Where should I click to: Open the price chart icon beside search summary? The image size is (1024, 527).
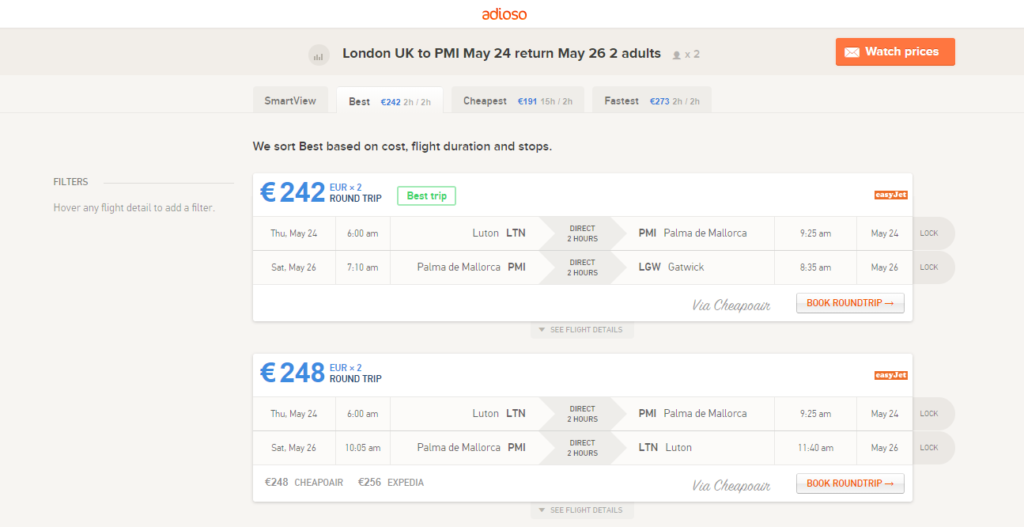tap(319, 55)
